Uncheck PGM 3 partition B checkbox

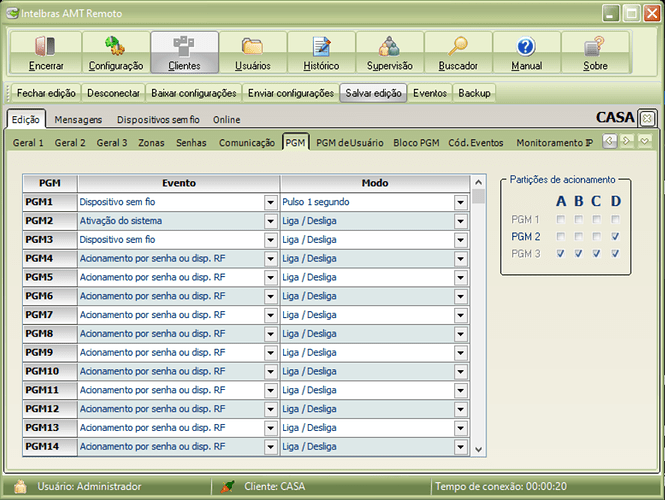point(578,254)
